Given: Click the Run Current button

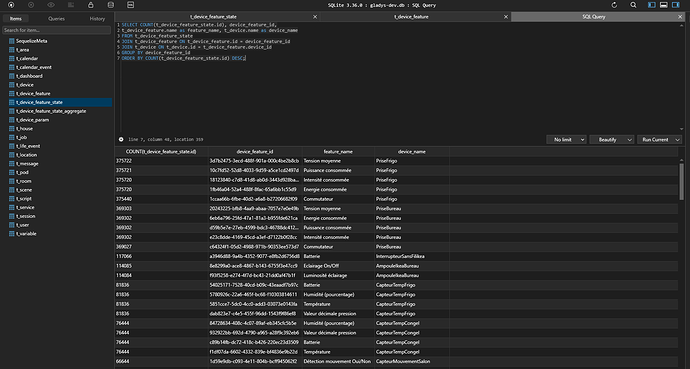Looking at the screenshot, I should click(x=655, y=139).
